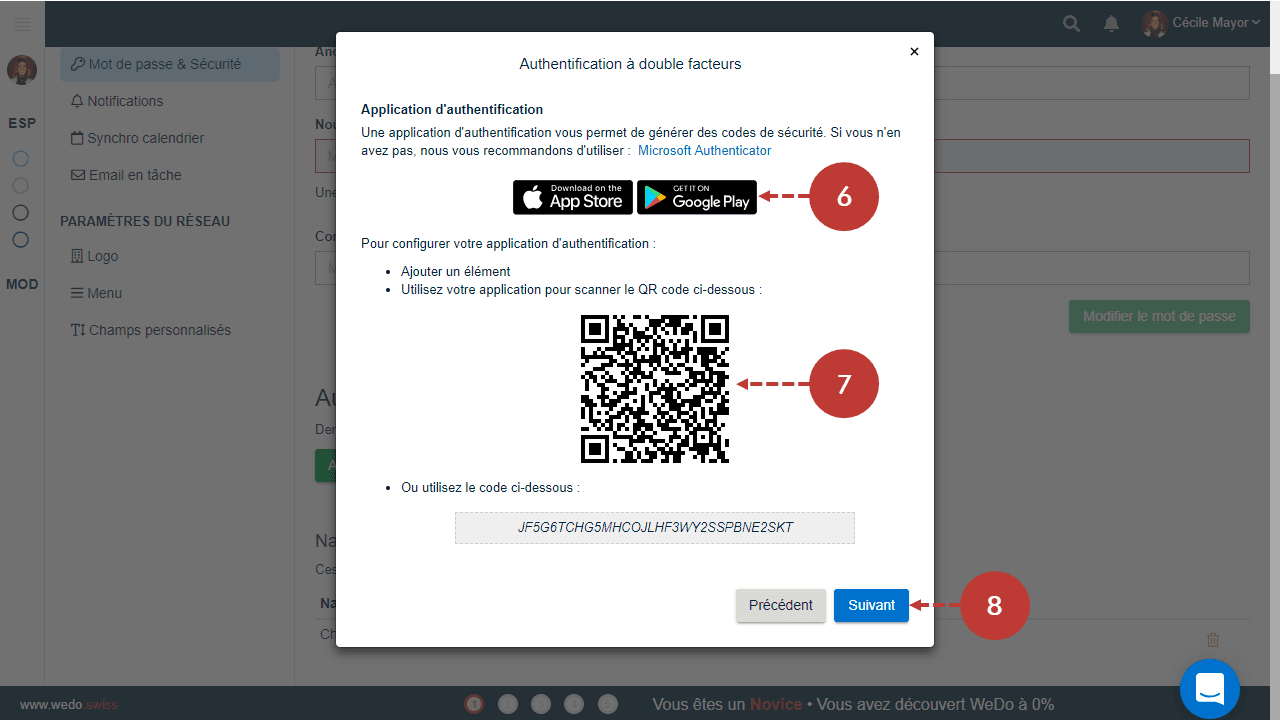Image resolution: width=1280 pixels, height=720 pixels.
Task: Open Logo network setting
Action: (94, 256)
